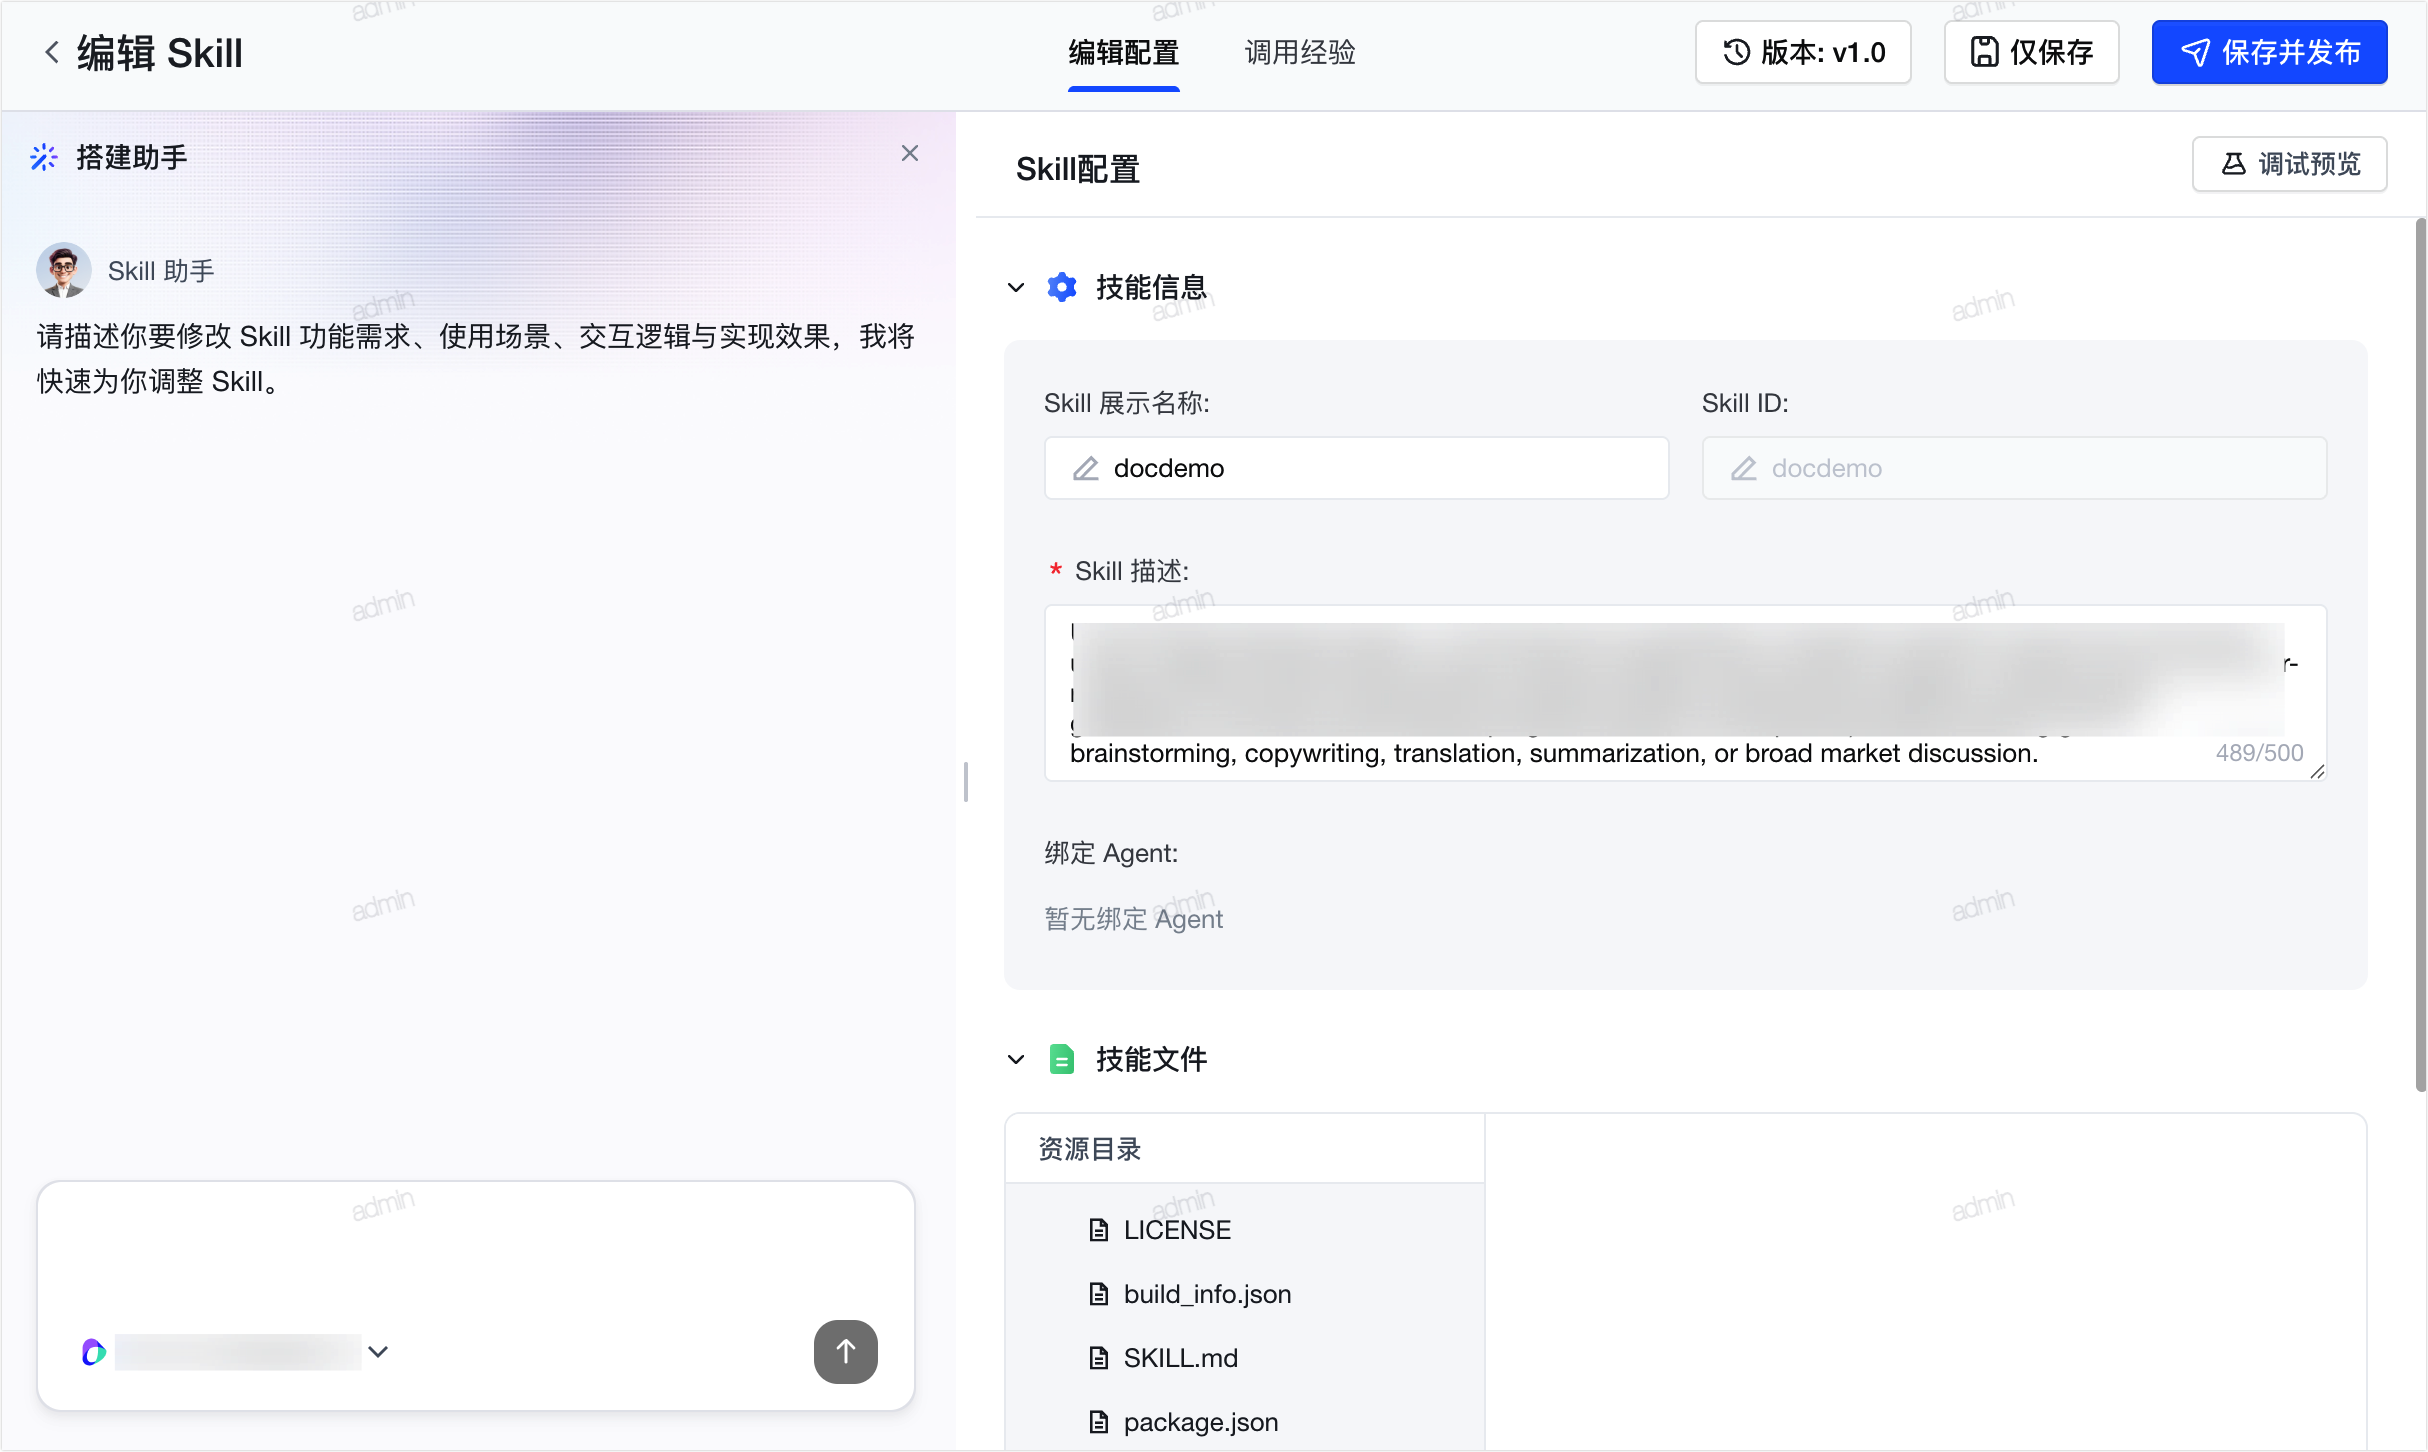Open the 版本: v1.0 version history
Screen dimensions: 2428x1452
(x=1803, y=52)
